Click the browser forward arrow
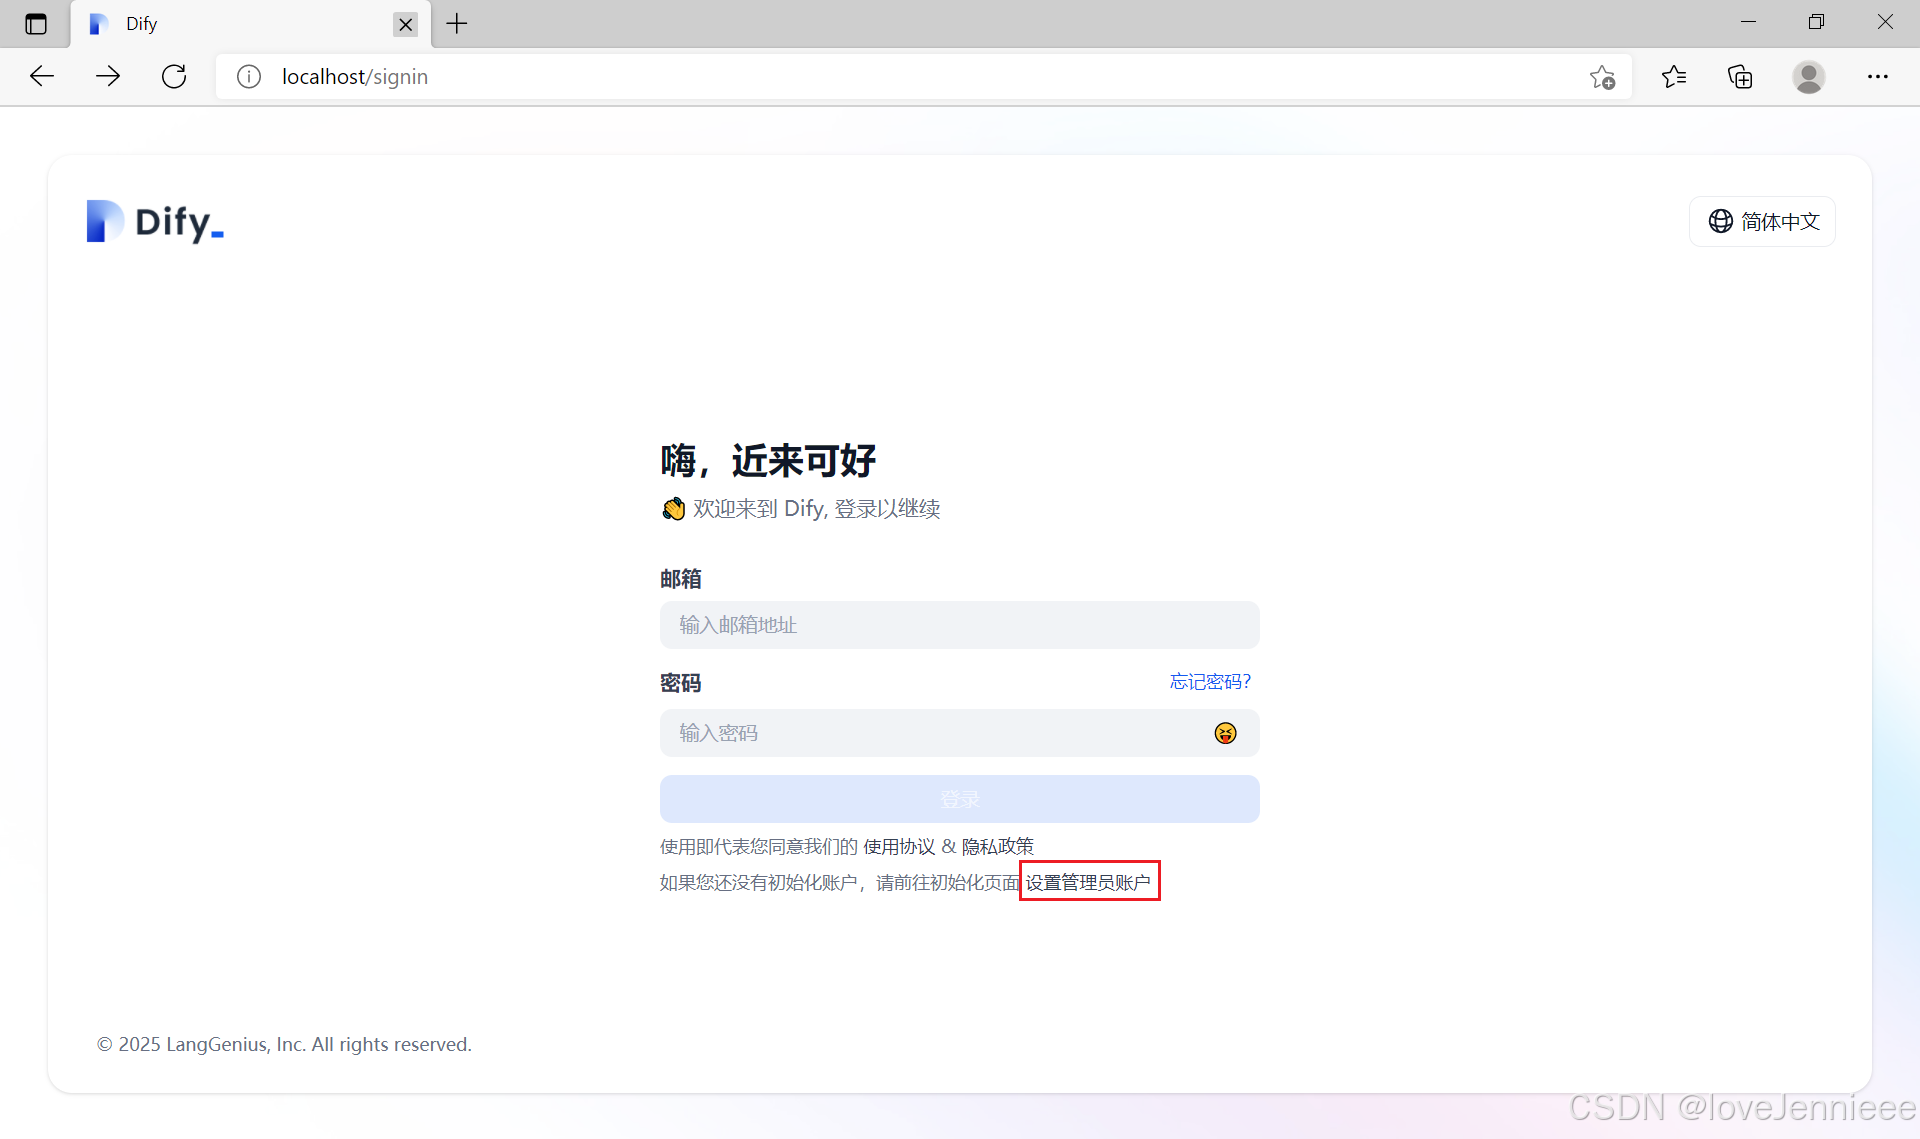 108,76
